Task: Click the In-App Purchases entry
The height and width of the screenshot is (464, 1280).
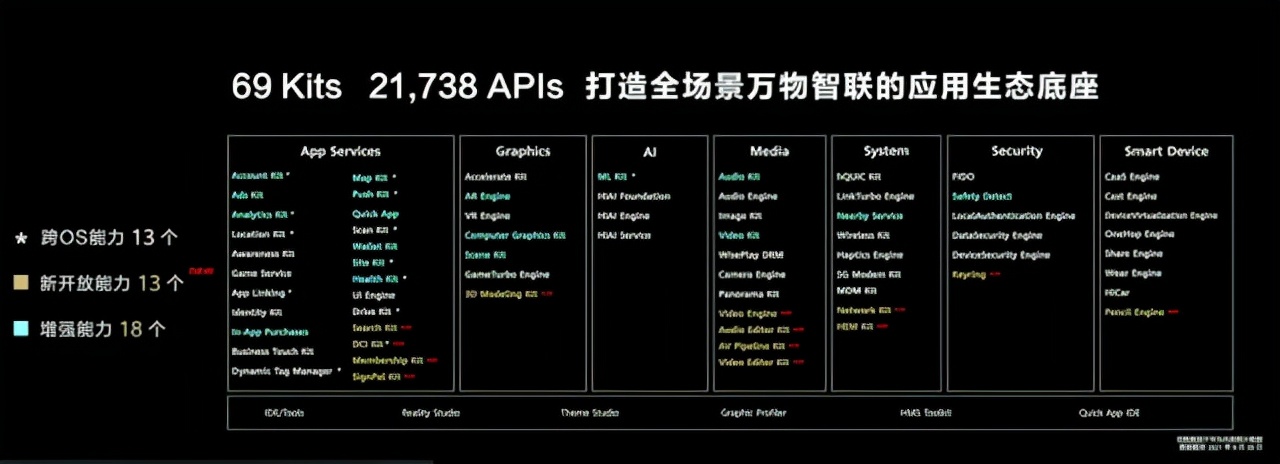Action: [x=270, y=332]
